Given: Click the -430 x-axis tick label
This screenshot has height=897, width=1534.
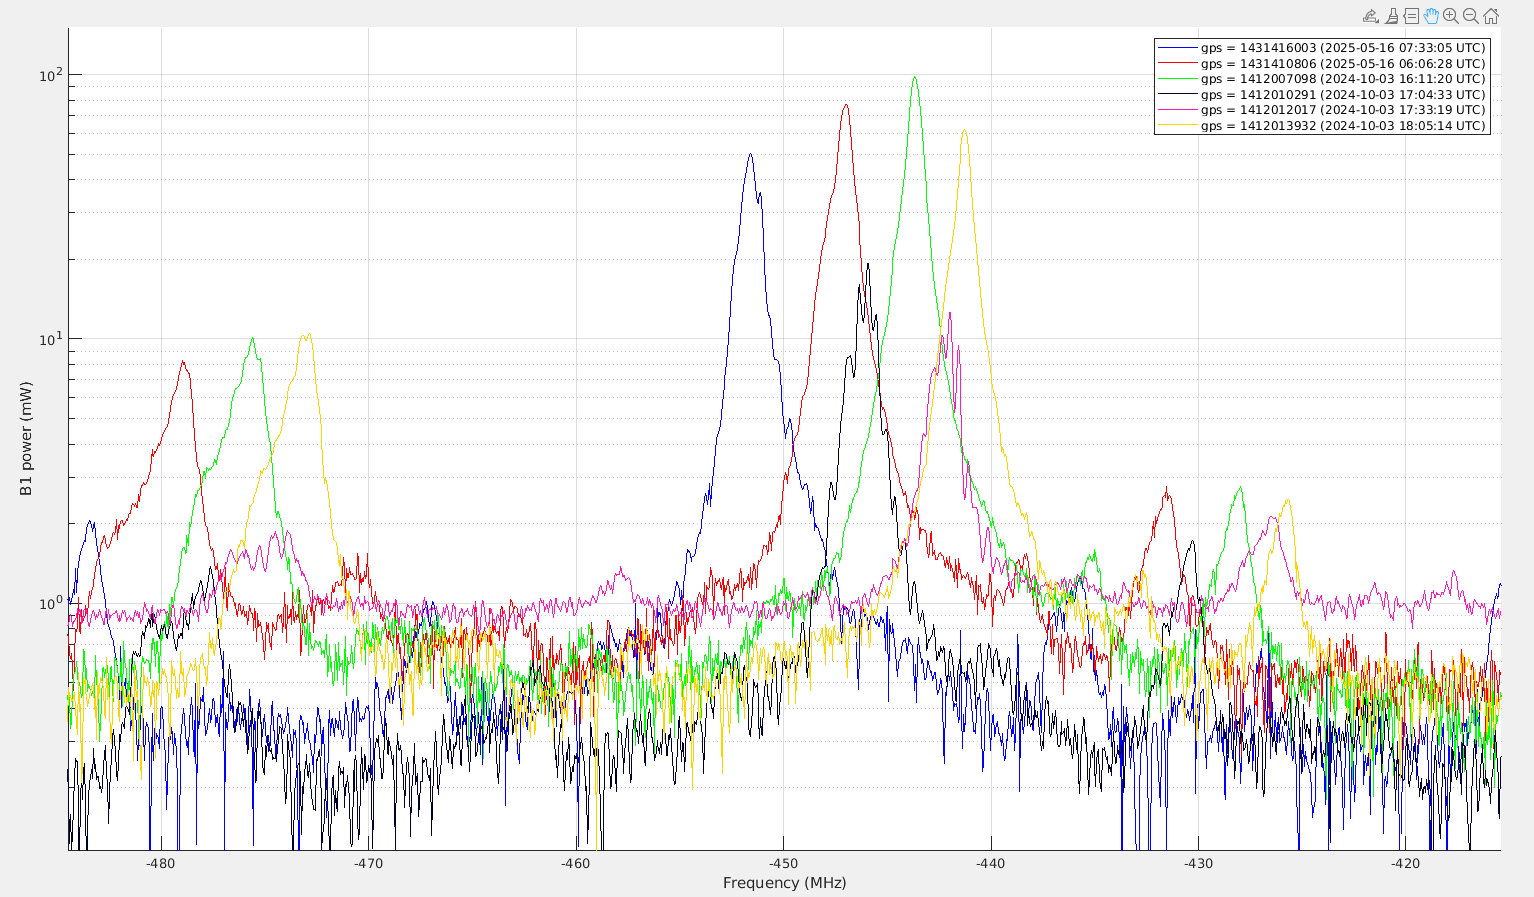Looking at the screenshot, I should [1198, 863].
